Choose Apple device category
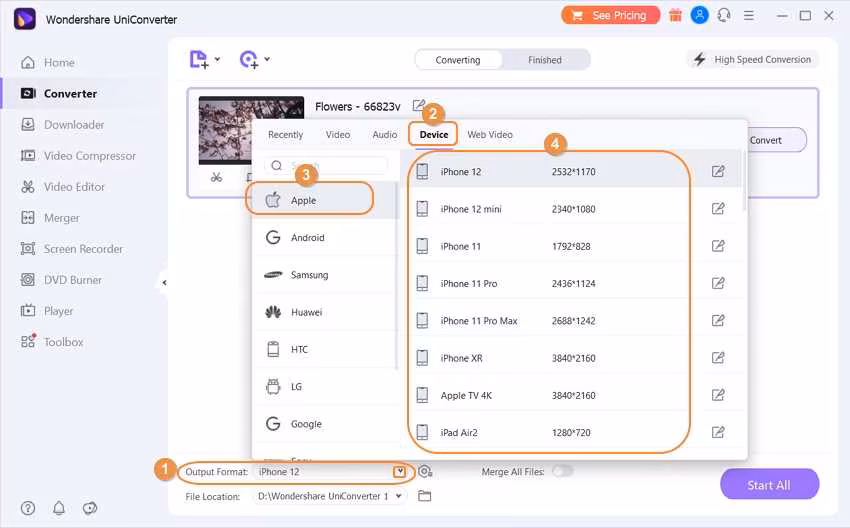 tap(324, 200)
